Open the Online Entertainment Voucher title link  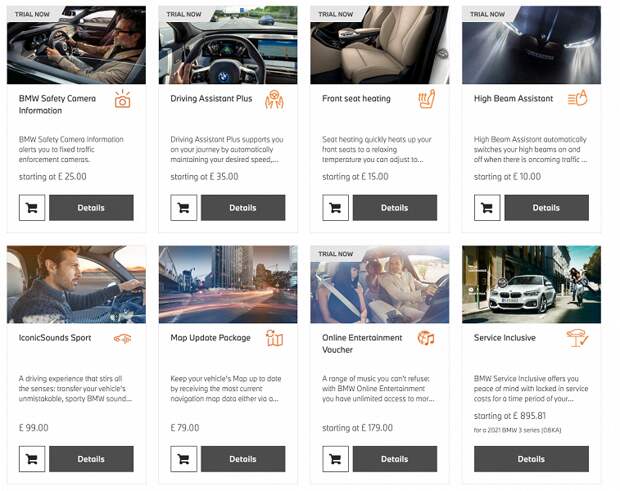click(x=362, y=344)
